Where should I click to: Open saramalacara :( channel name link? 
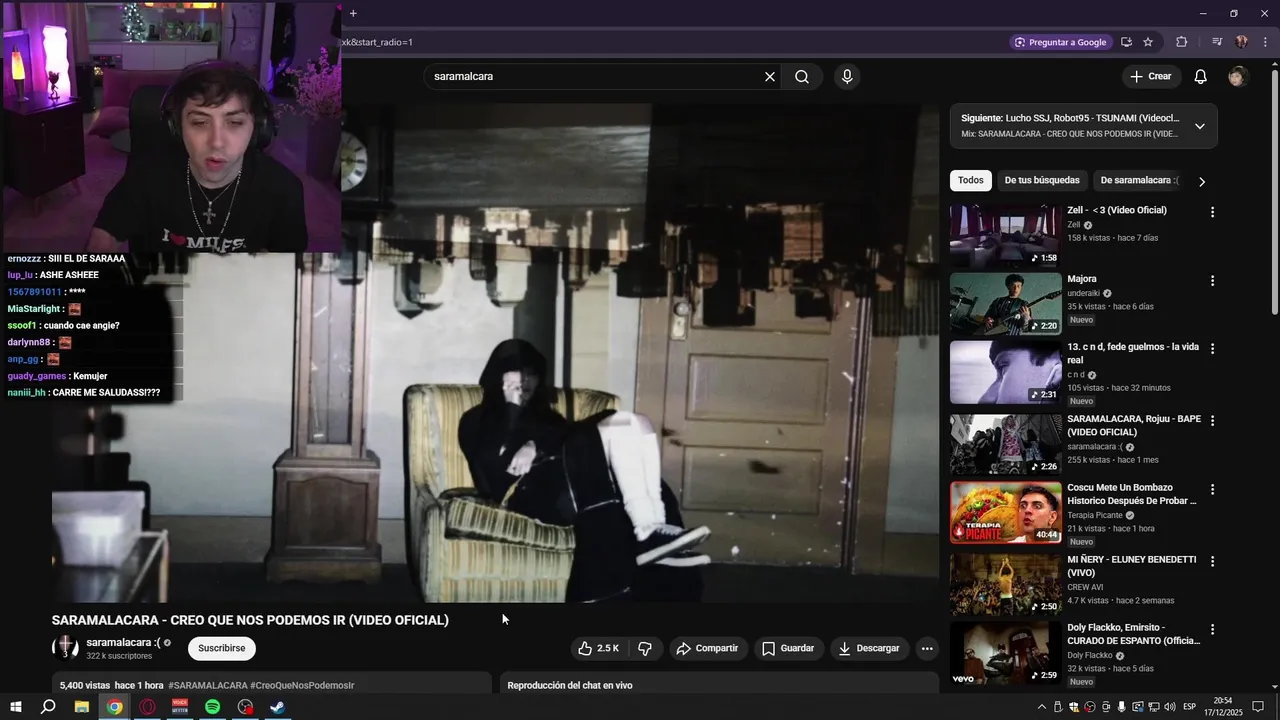(123, 642)
